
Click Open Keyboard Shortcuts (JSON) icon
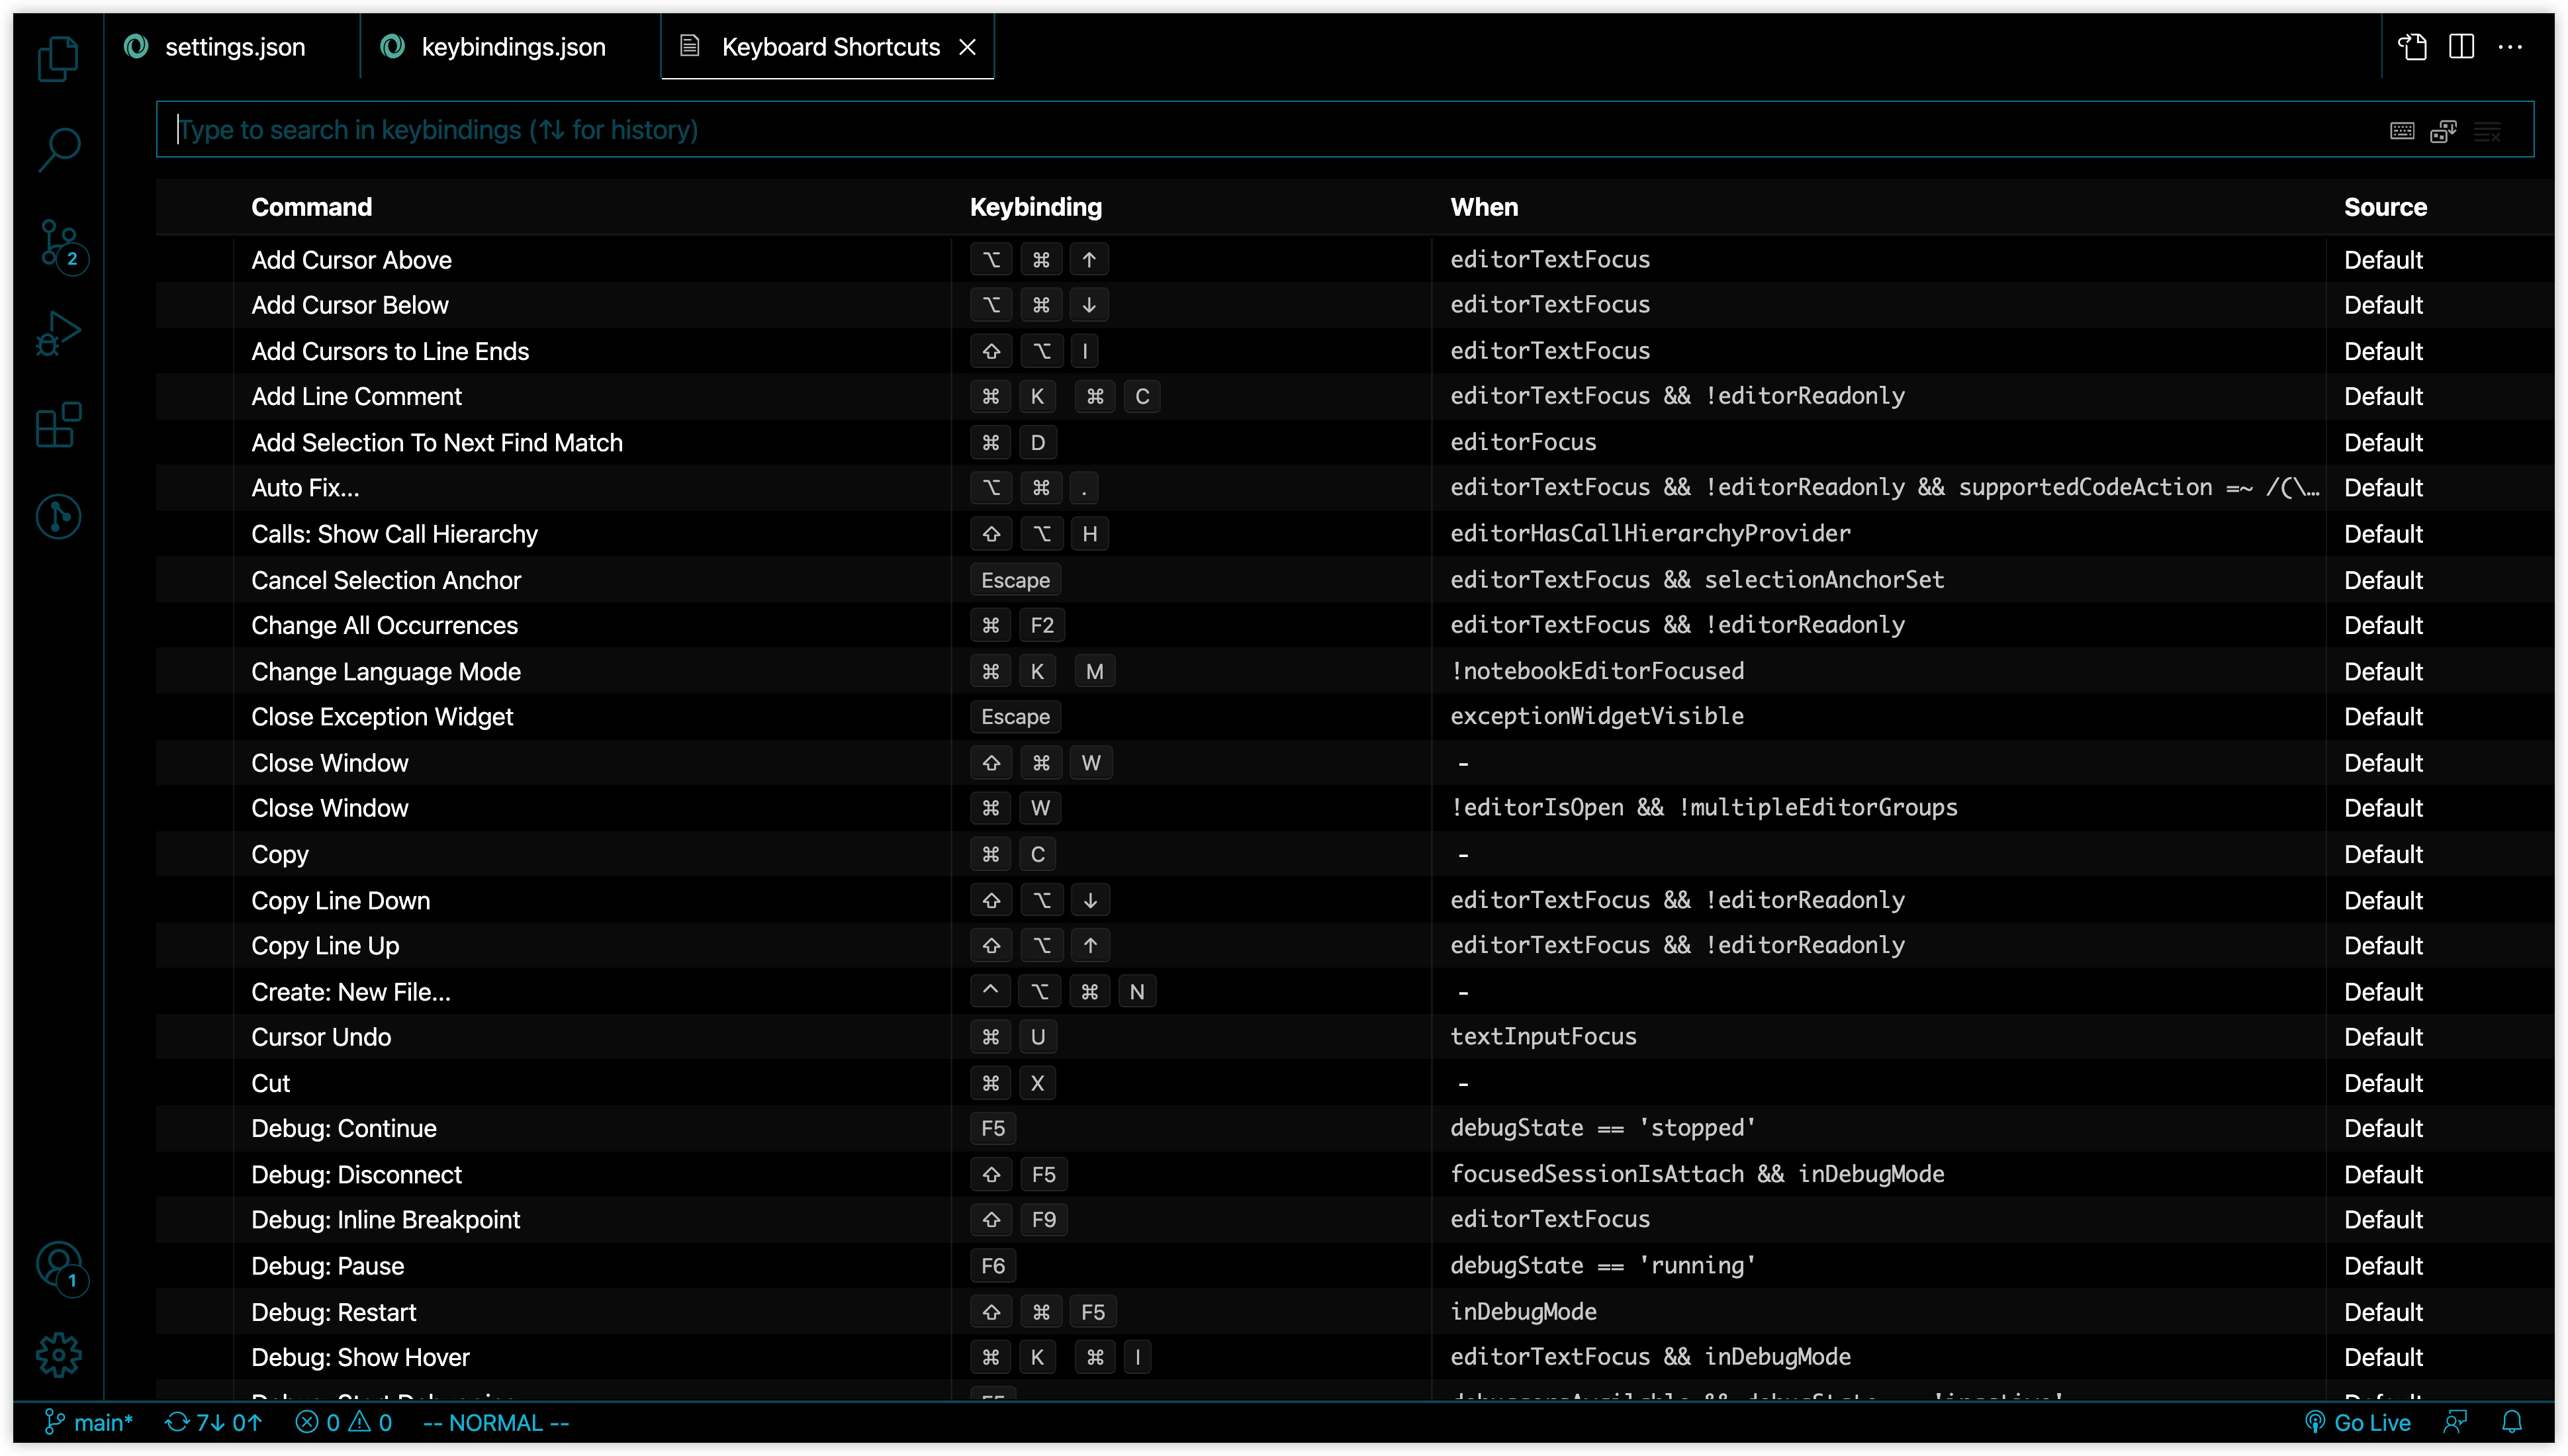click(x=2412, y=47)
